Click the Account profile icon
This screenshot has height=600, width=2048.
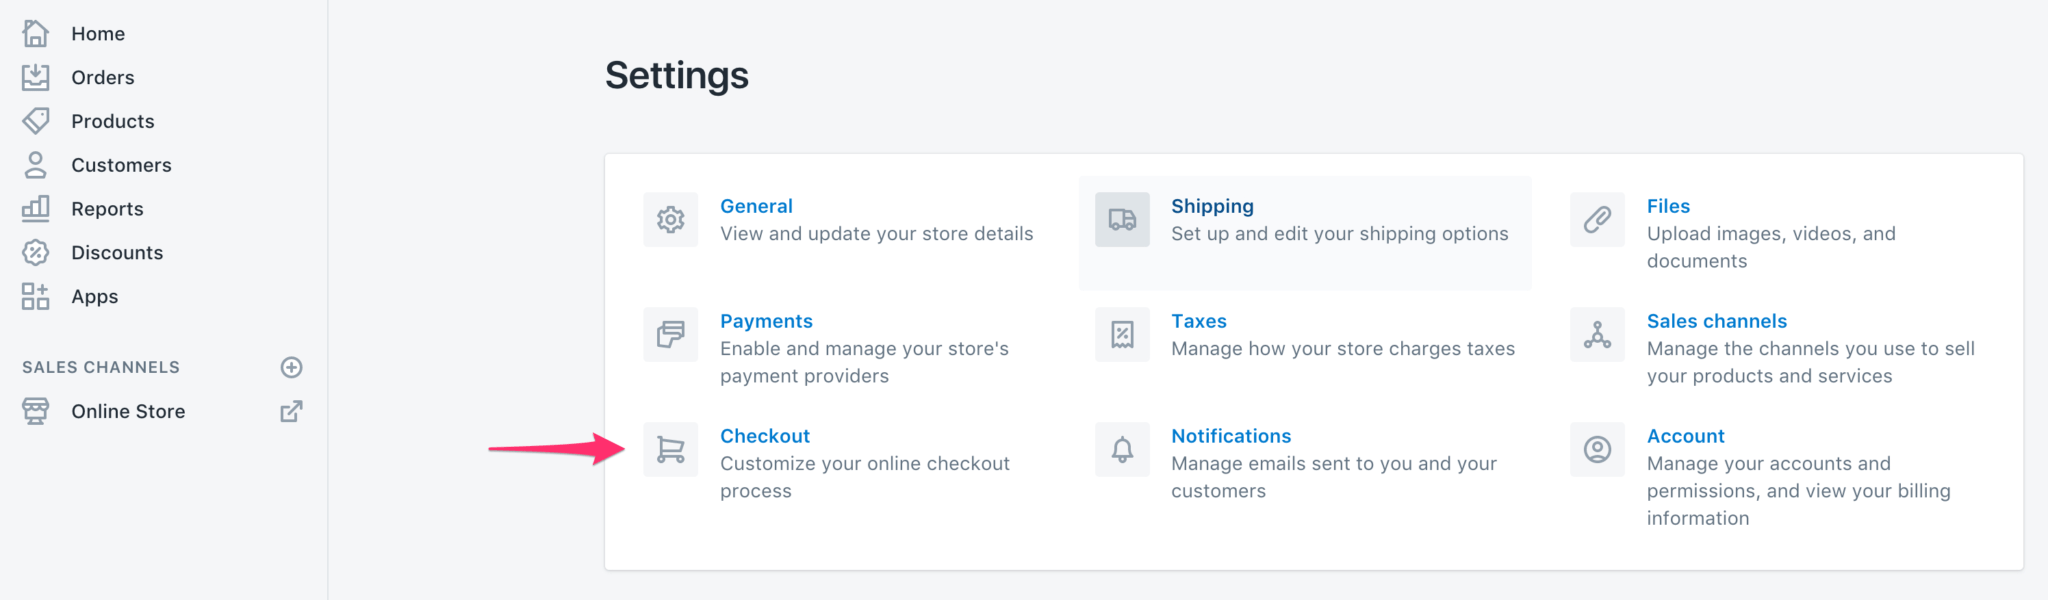[1596, 449]
